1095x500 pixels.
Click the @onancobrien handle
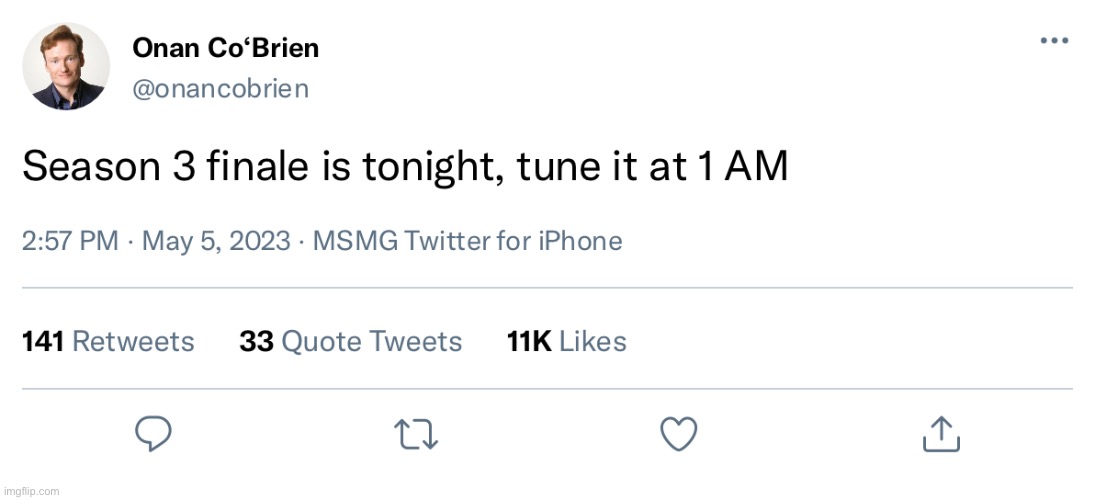[x=220, y=88]
